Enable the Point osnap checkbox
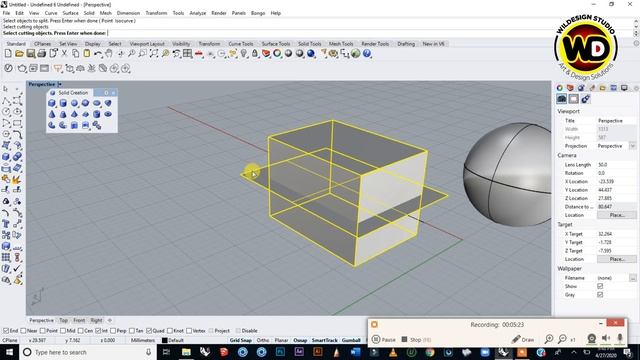The width and height of the screenshot is (640, 360). click(x=42, y=331)
